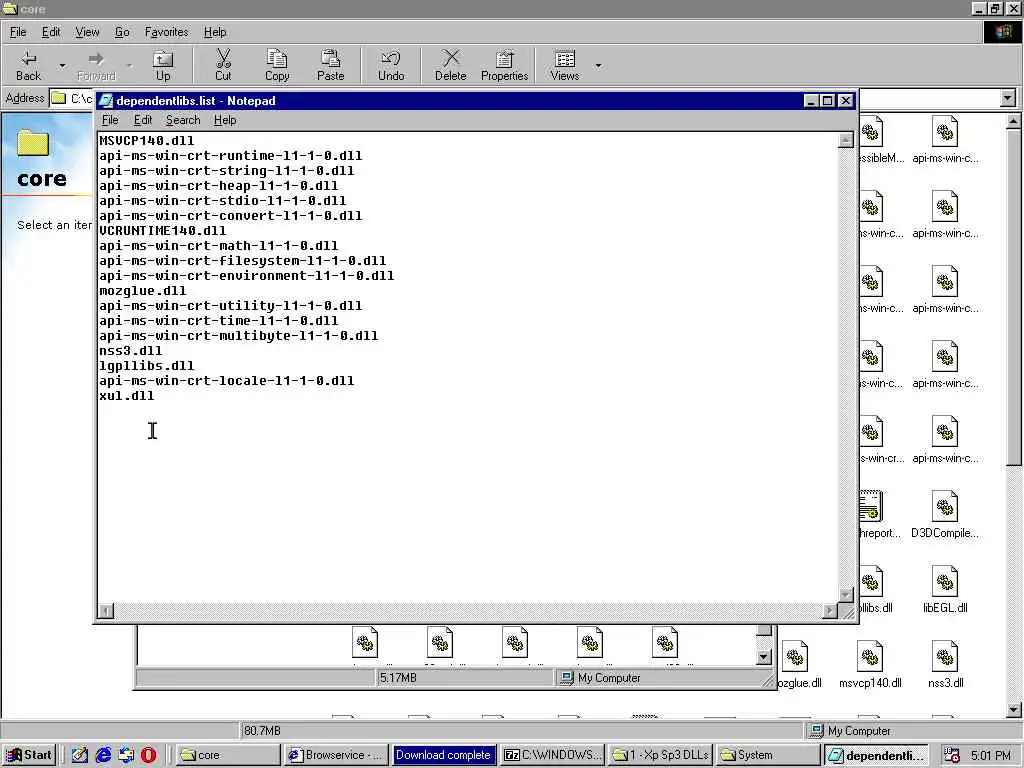Switch to Download complete taskbar button

coord(443,755)
